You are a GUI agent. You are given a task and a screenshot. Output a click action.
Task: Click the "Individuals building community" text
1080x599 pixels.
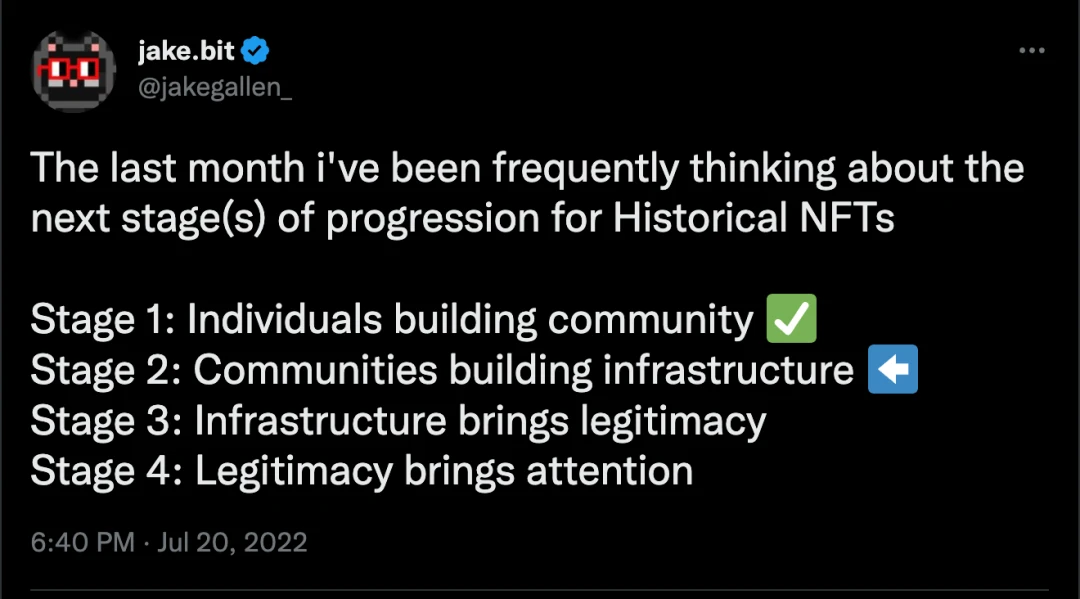(470, 320)
